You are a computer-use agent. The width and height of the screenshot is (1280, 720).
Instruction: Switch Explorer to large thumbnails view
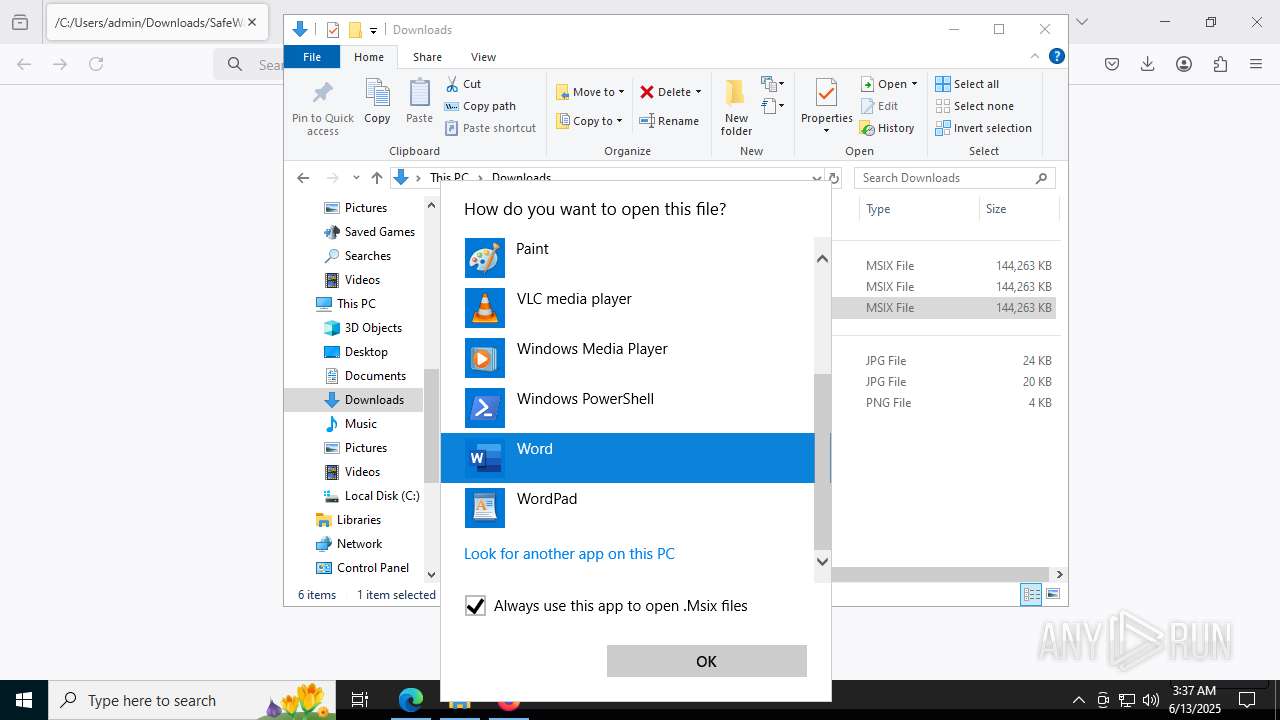[1052, 594]
